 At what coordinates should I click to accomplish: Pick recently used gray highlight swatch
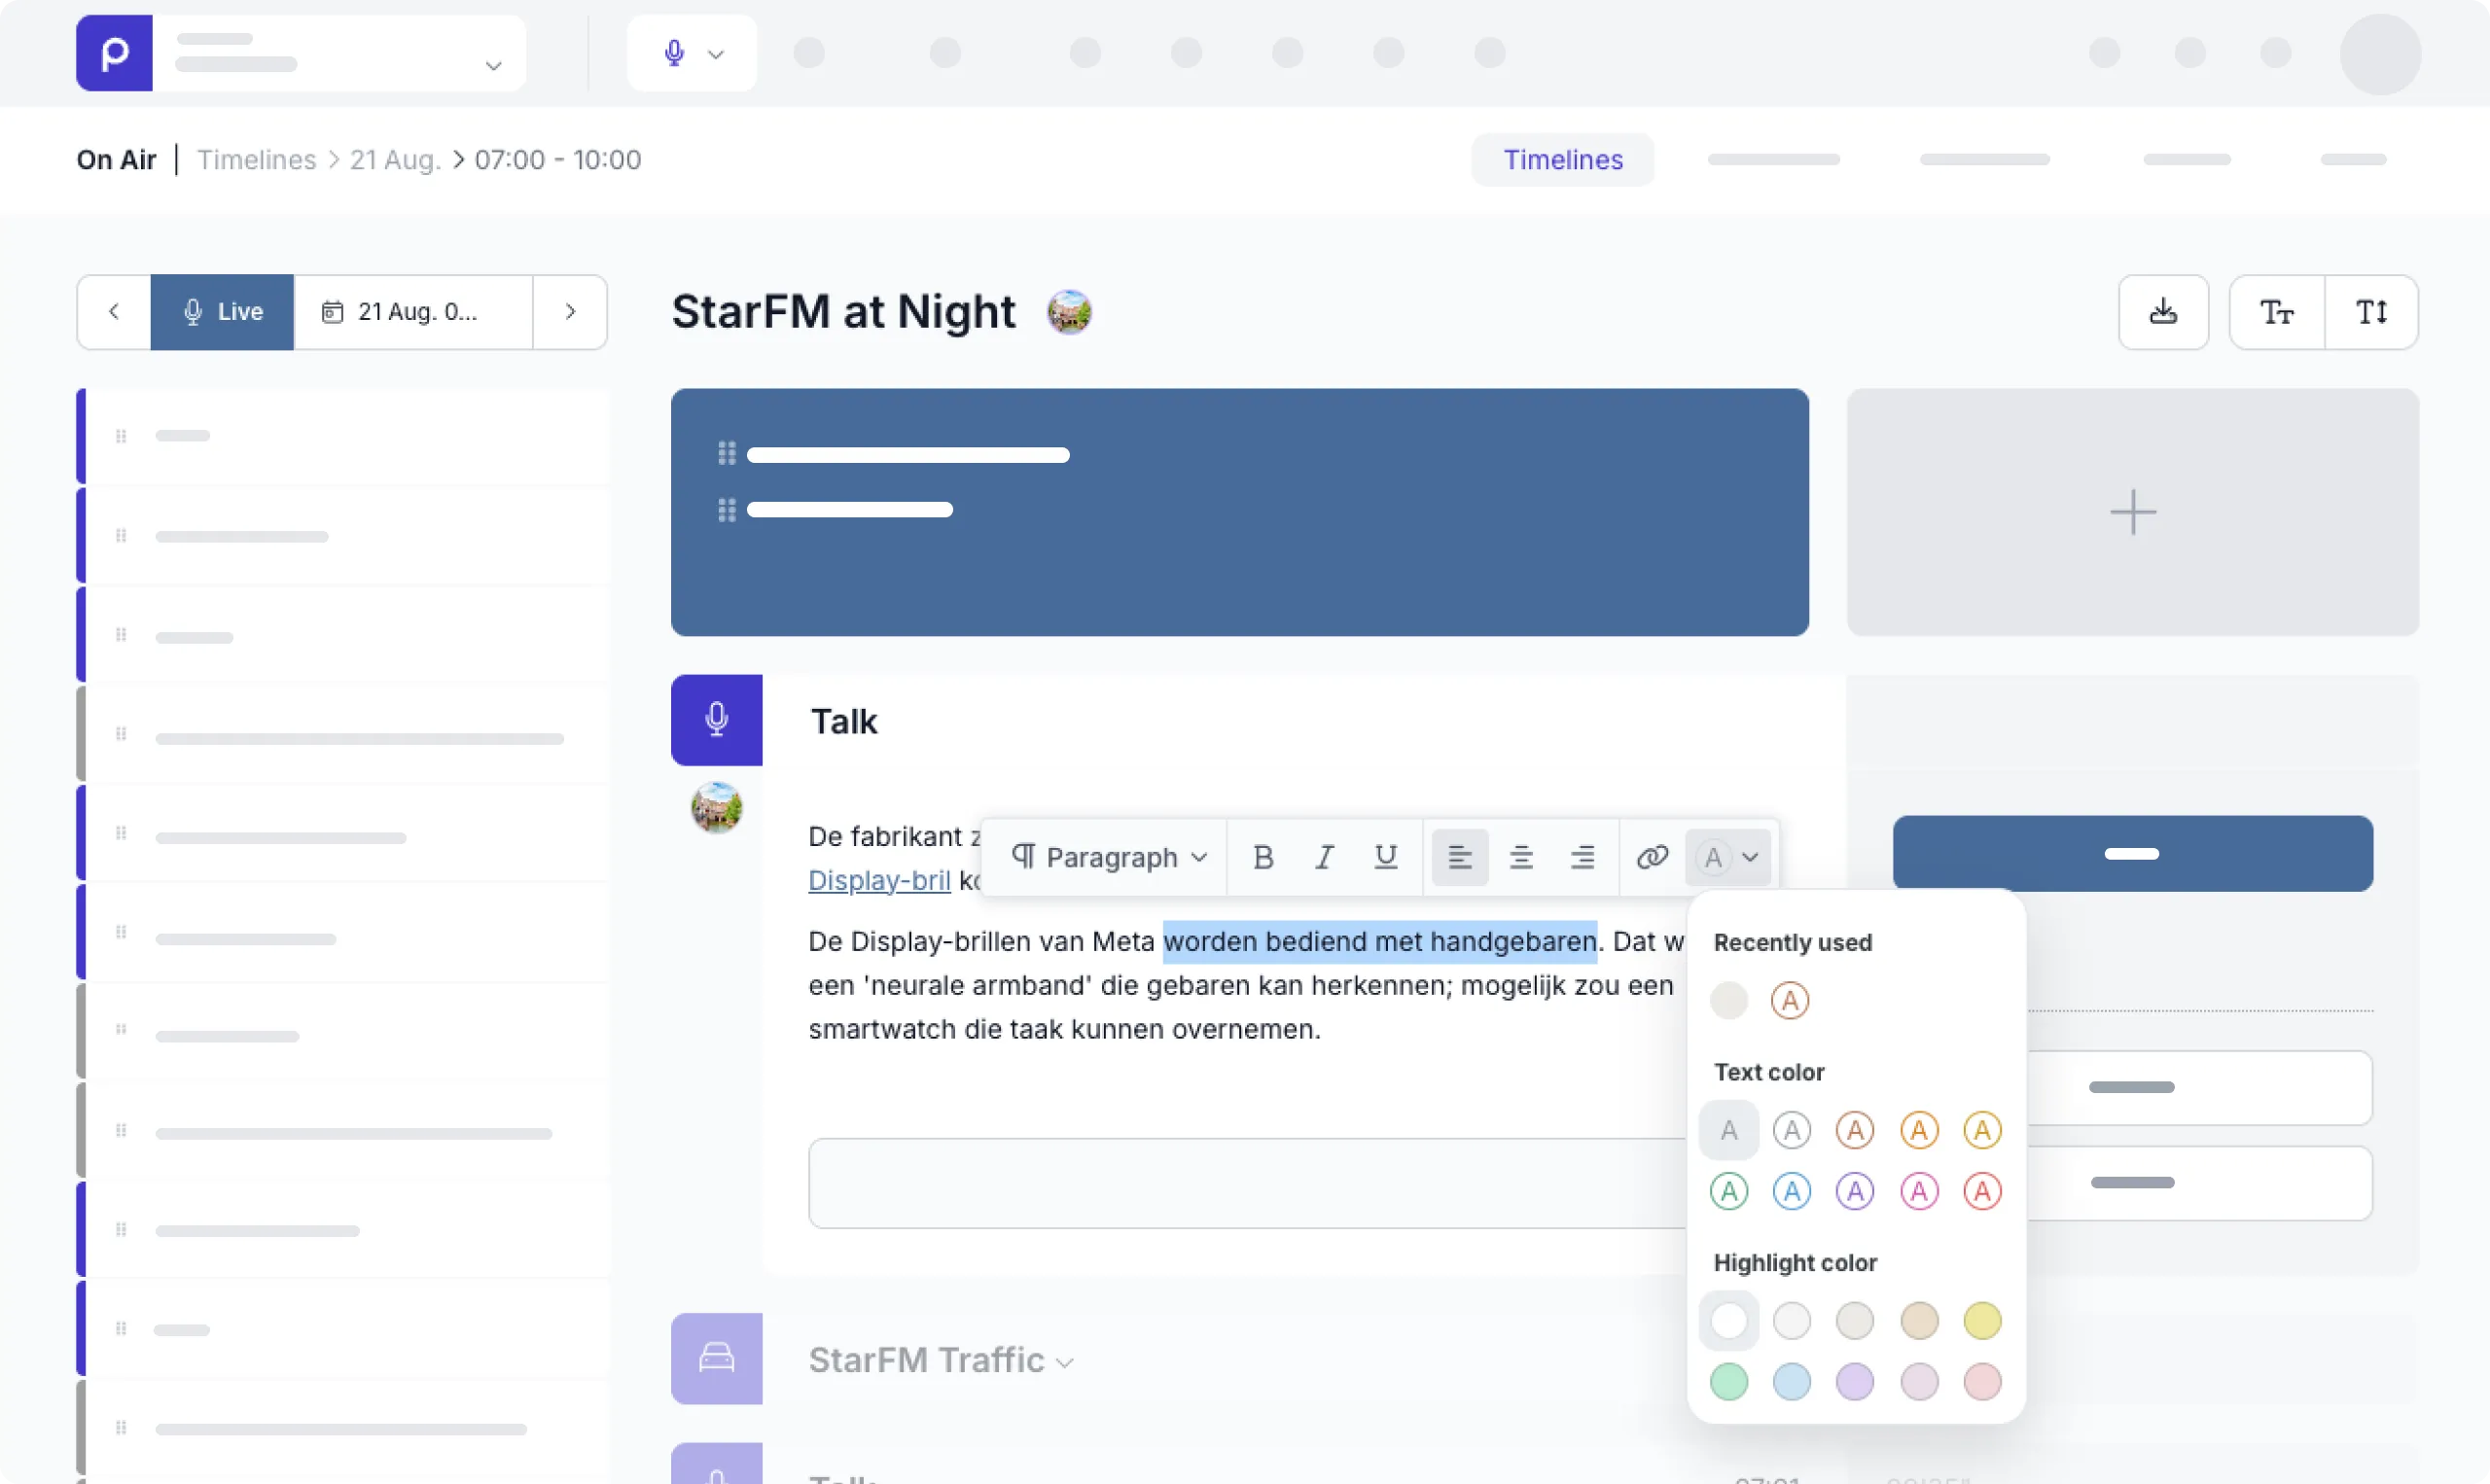1728,1000
